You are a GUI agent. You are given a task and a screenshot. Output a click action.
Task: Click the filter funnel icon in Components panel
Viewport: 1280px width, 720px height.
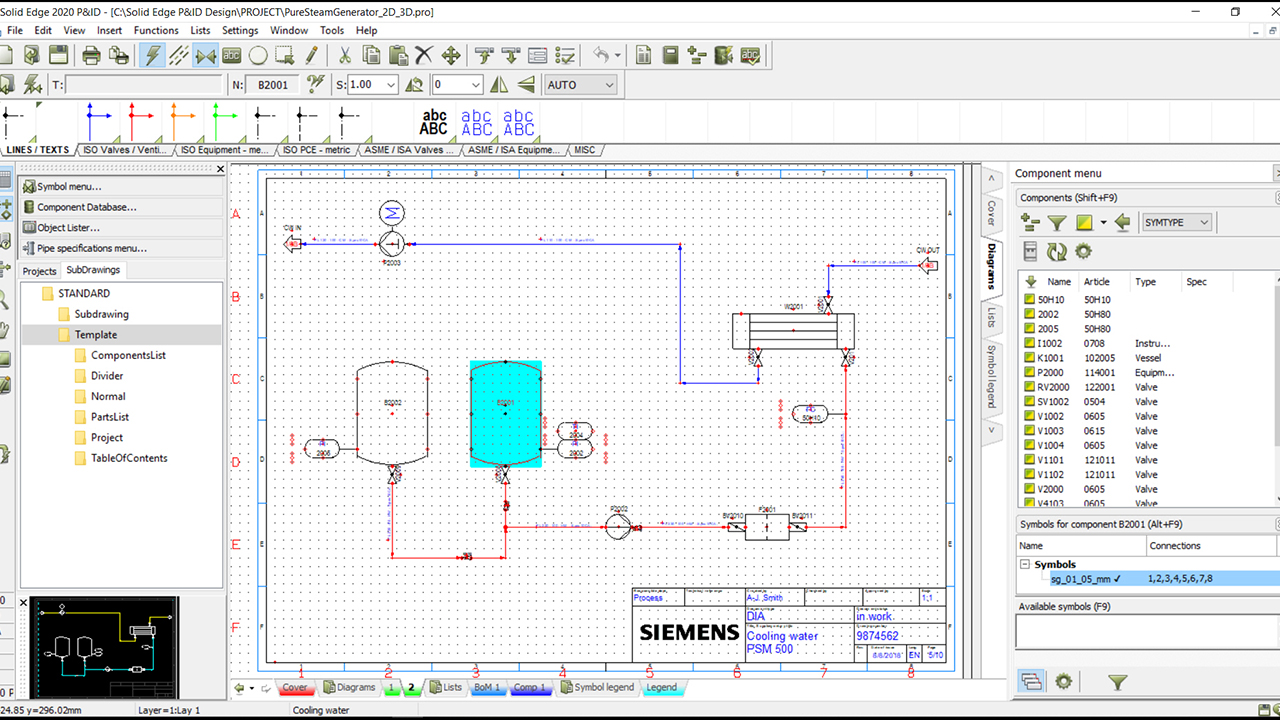1057,222
